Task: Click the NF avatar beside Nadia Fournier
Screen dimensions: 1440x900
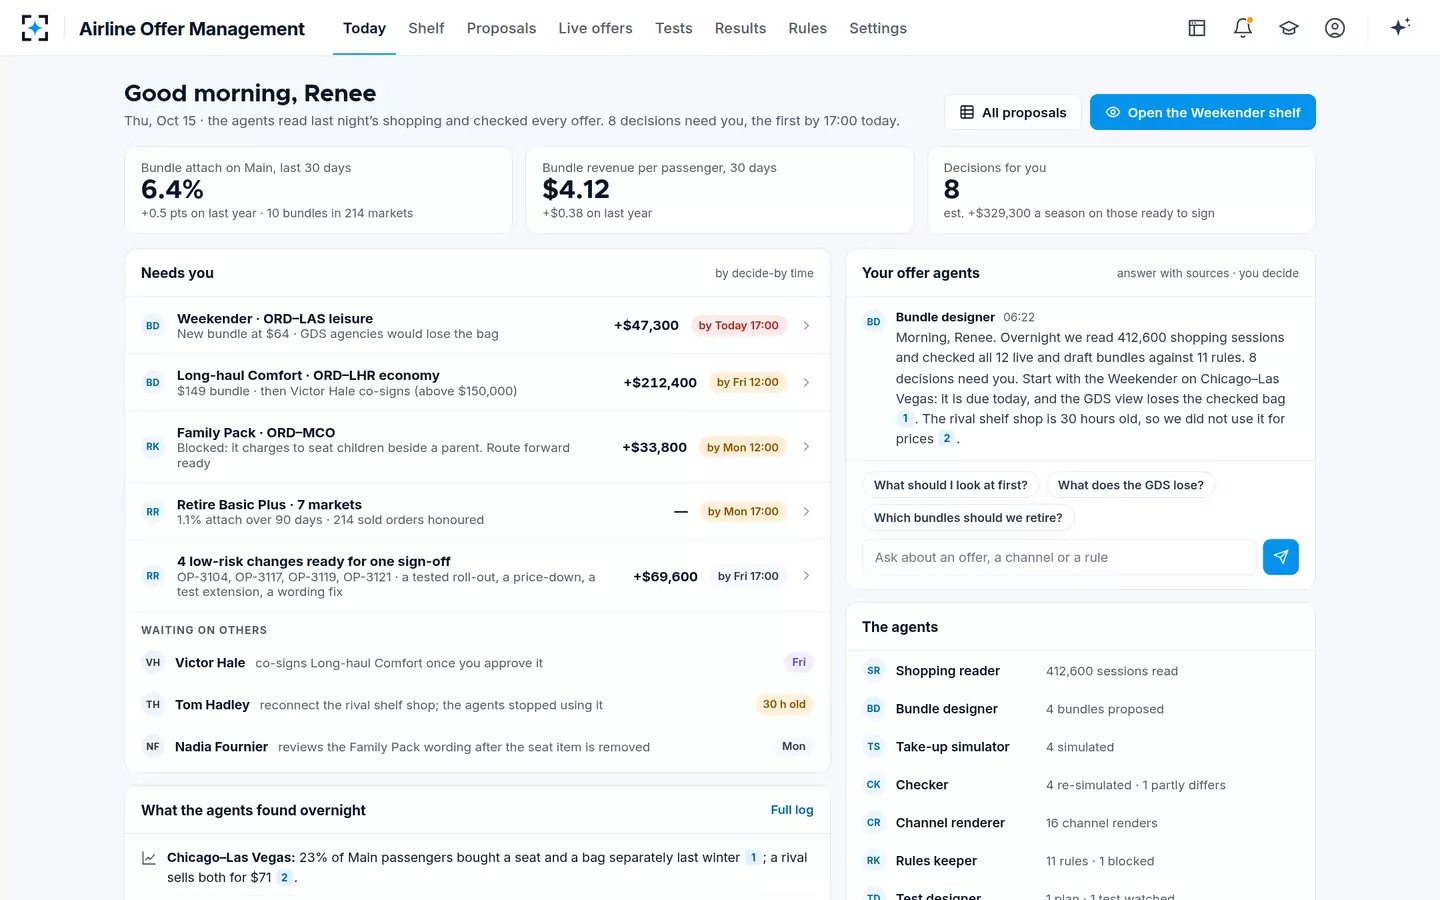Action: click(x=153, y=747)
